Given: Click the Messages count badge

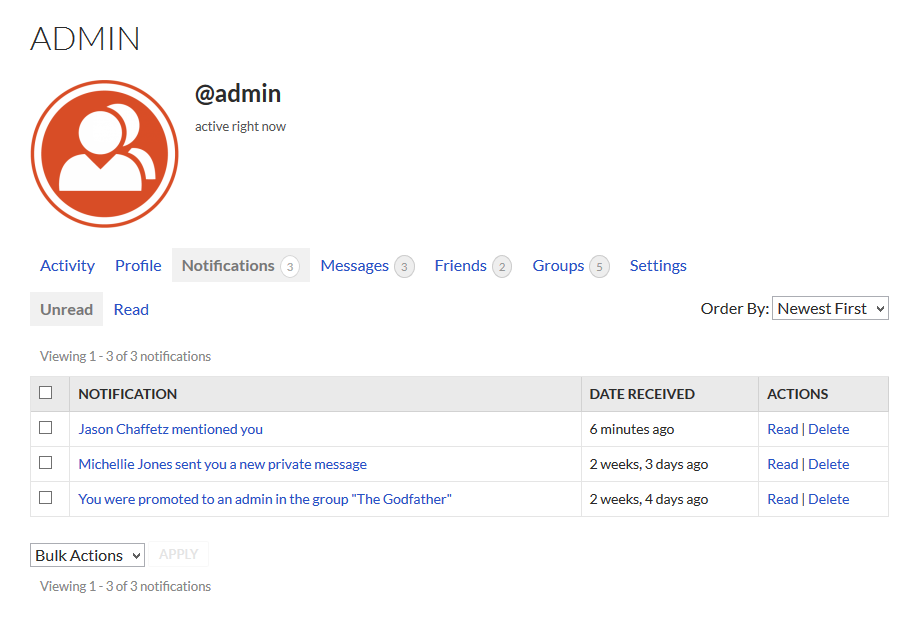Looking at the screenshot, I should click(404, 267).
